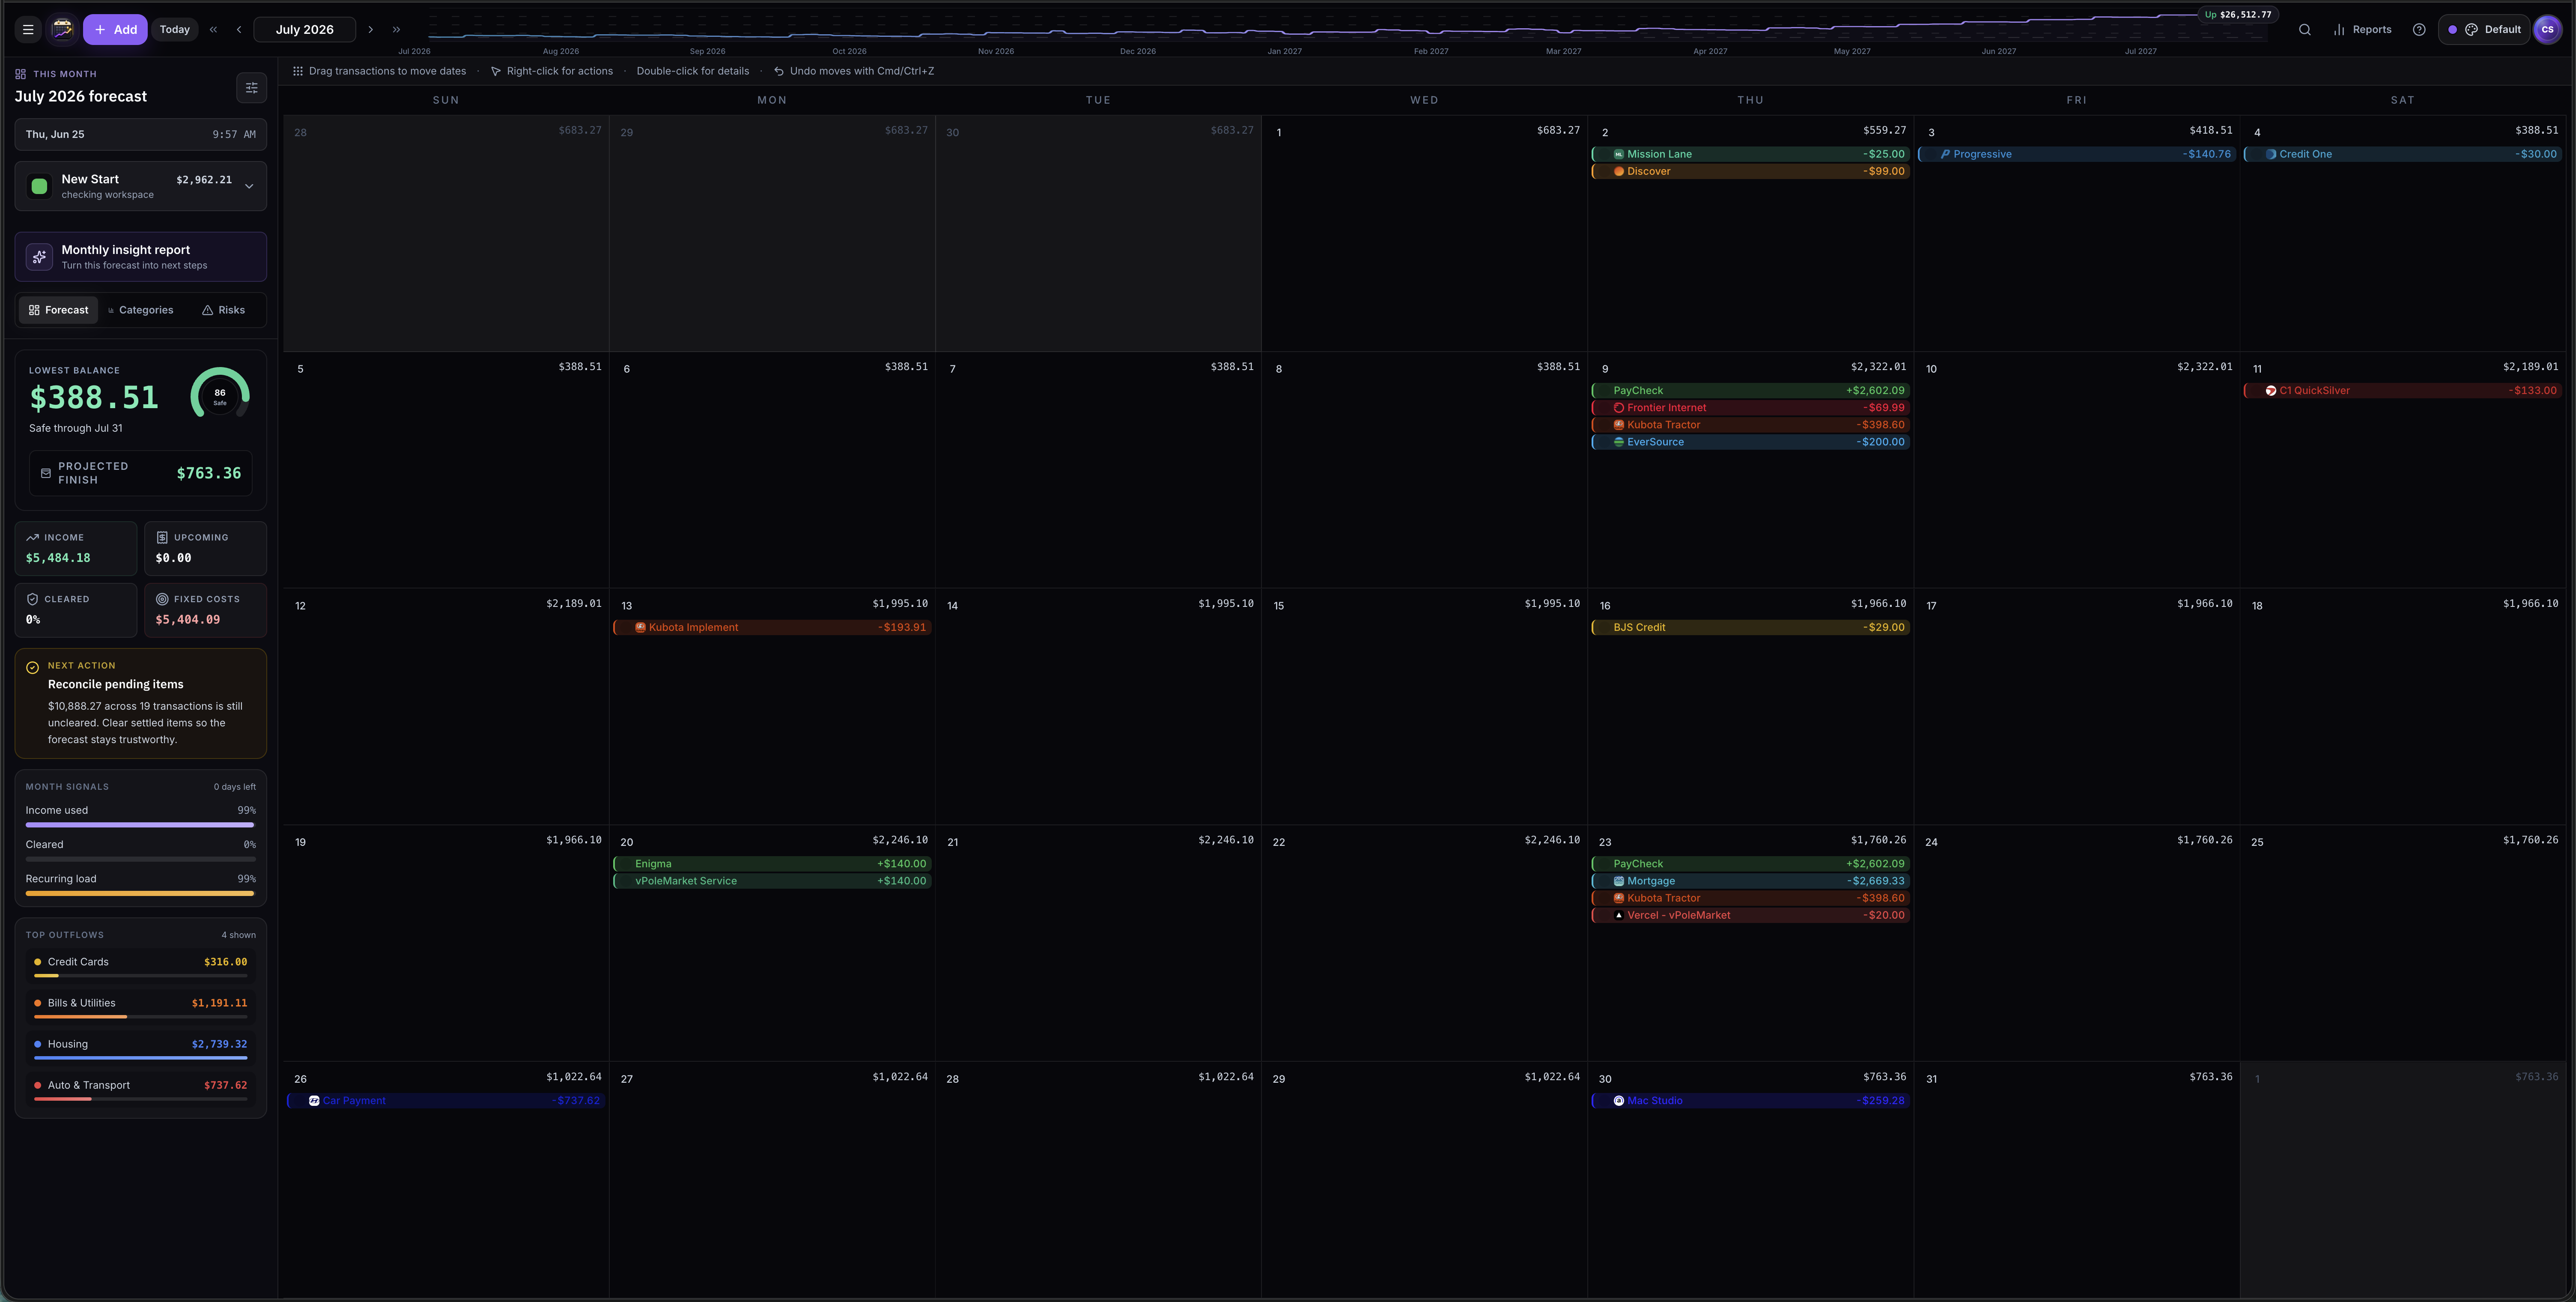2576x1302 pixels.
Task: Click the Car Payment transaction icon
Action: pos(314,1101)
